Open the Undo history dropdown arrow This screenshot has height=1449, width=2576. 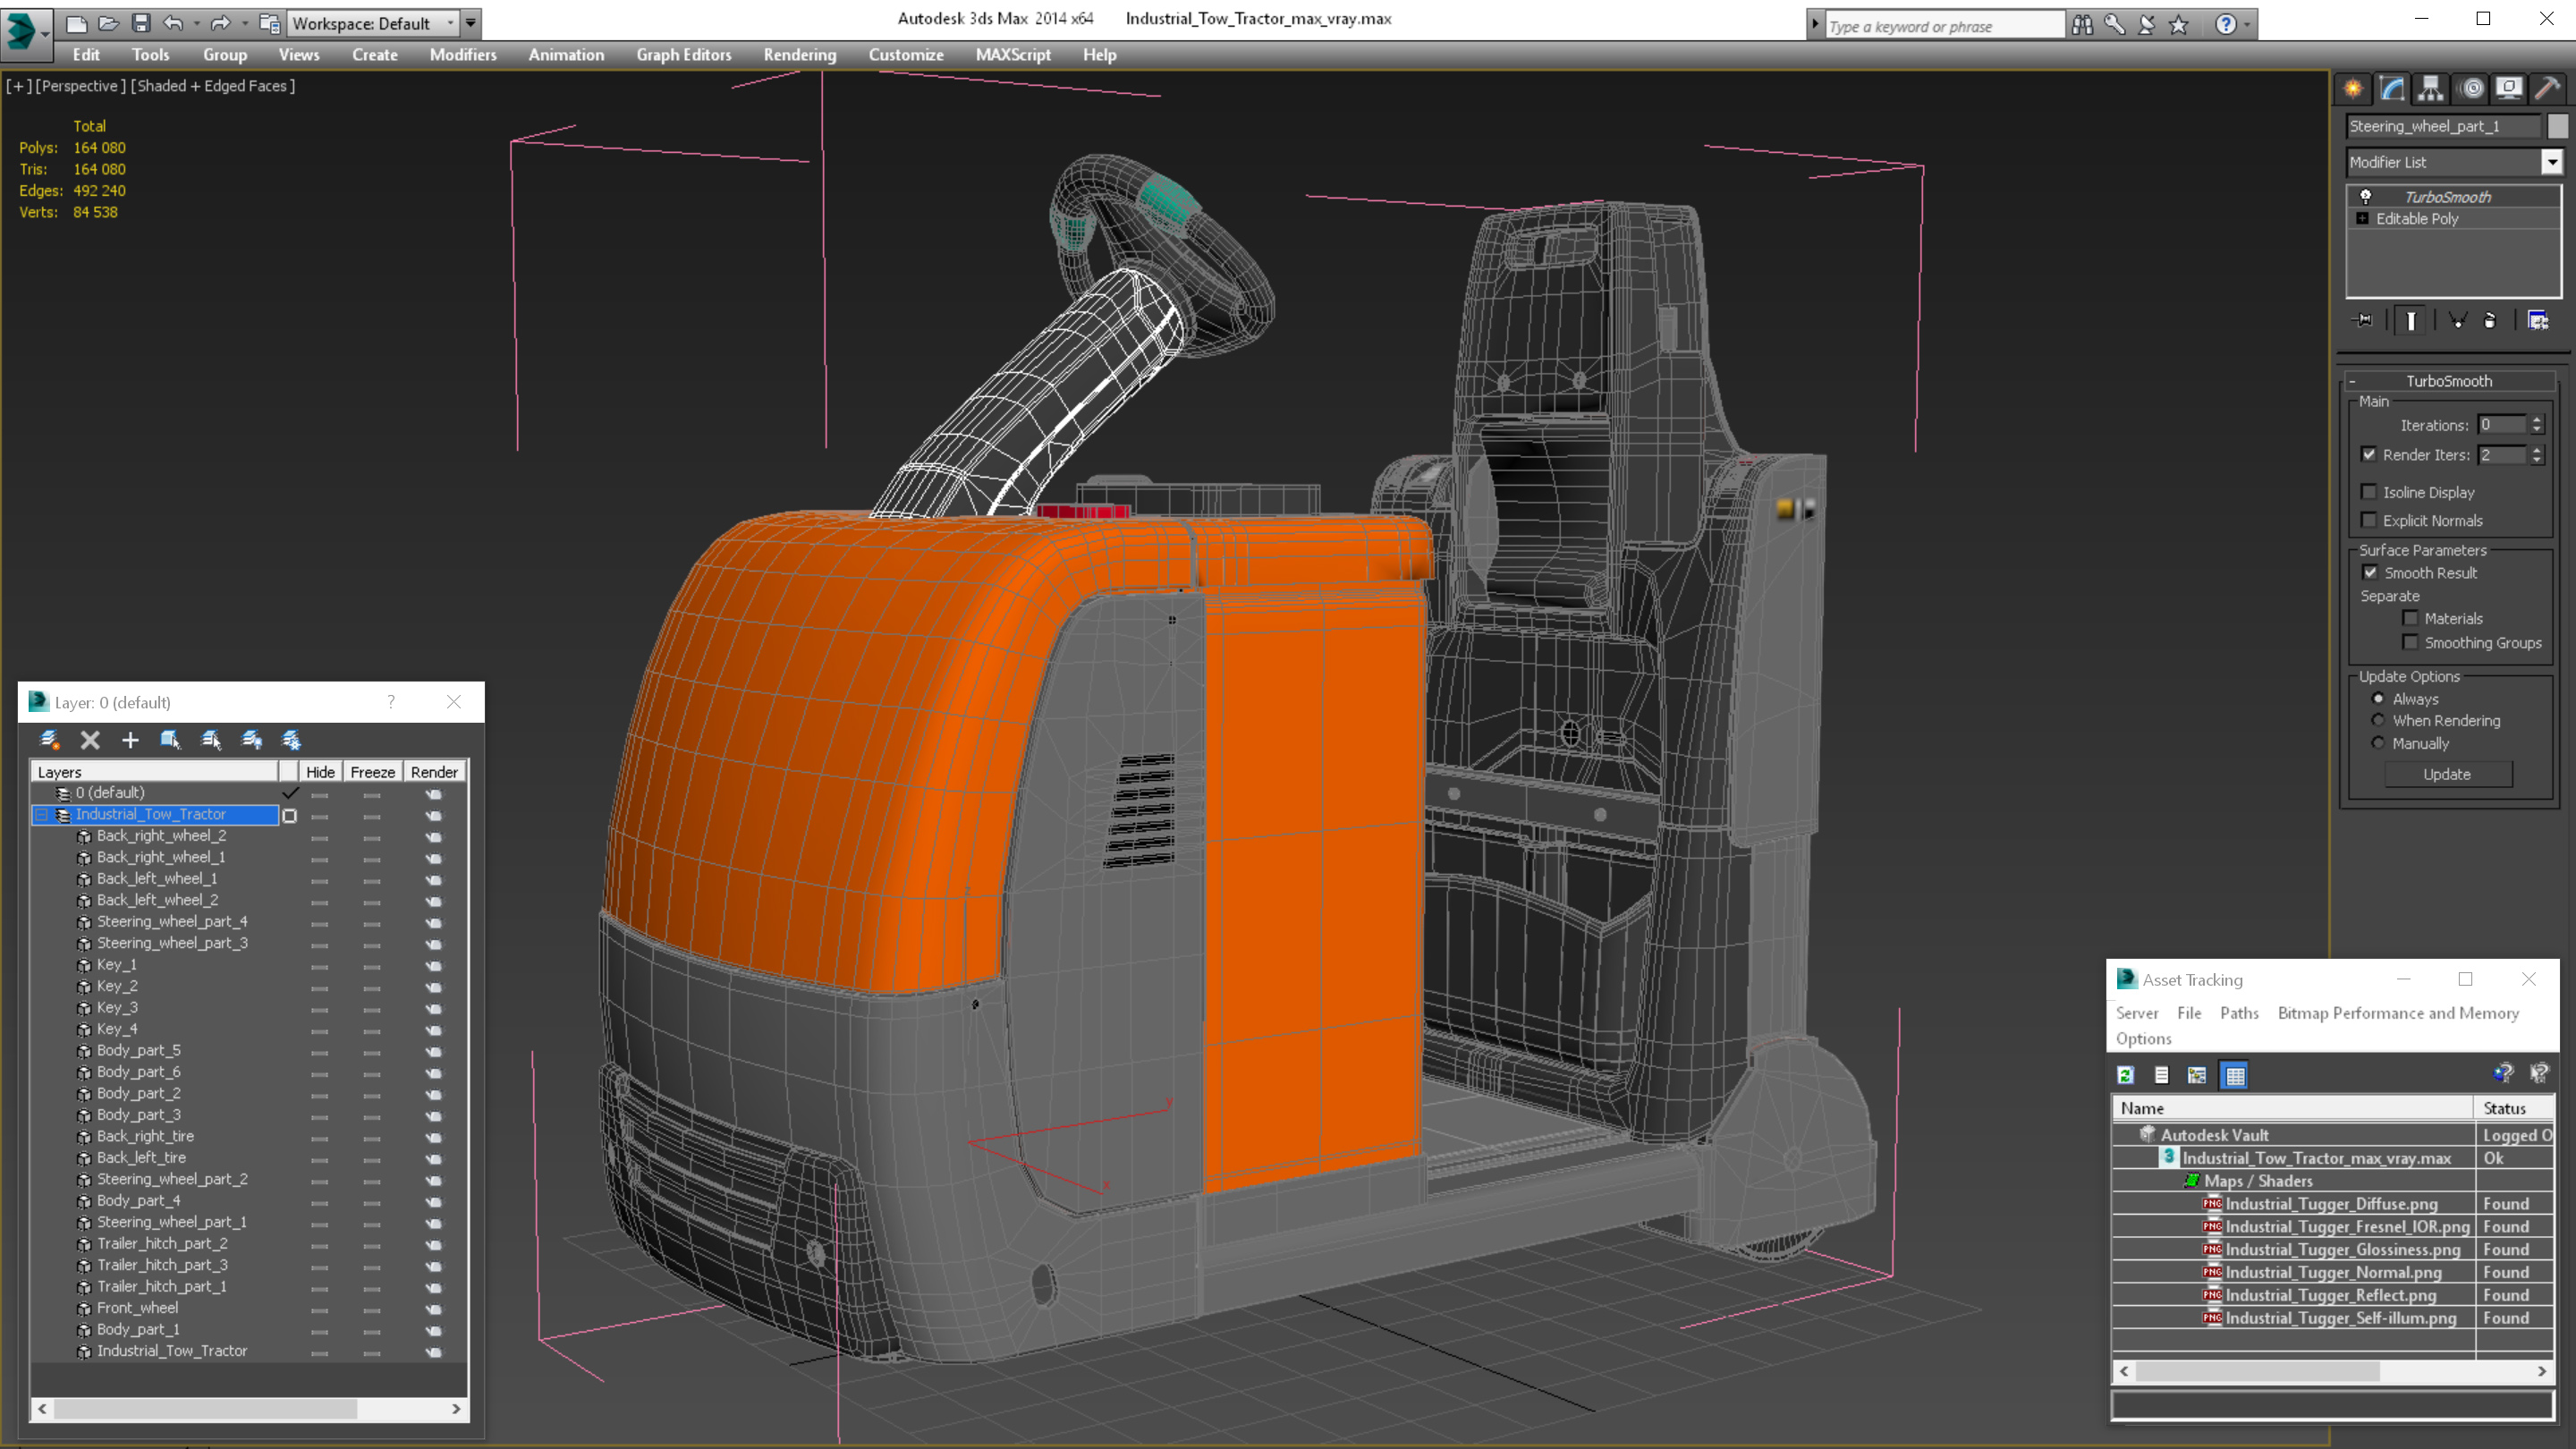pos(196,22)
